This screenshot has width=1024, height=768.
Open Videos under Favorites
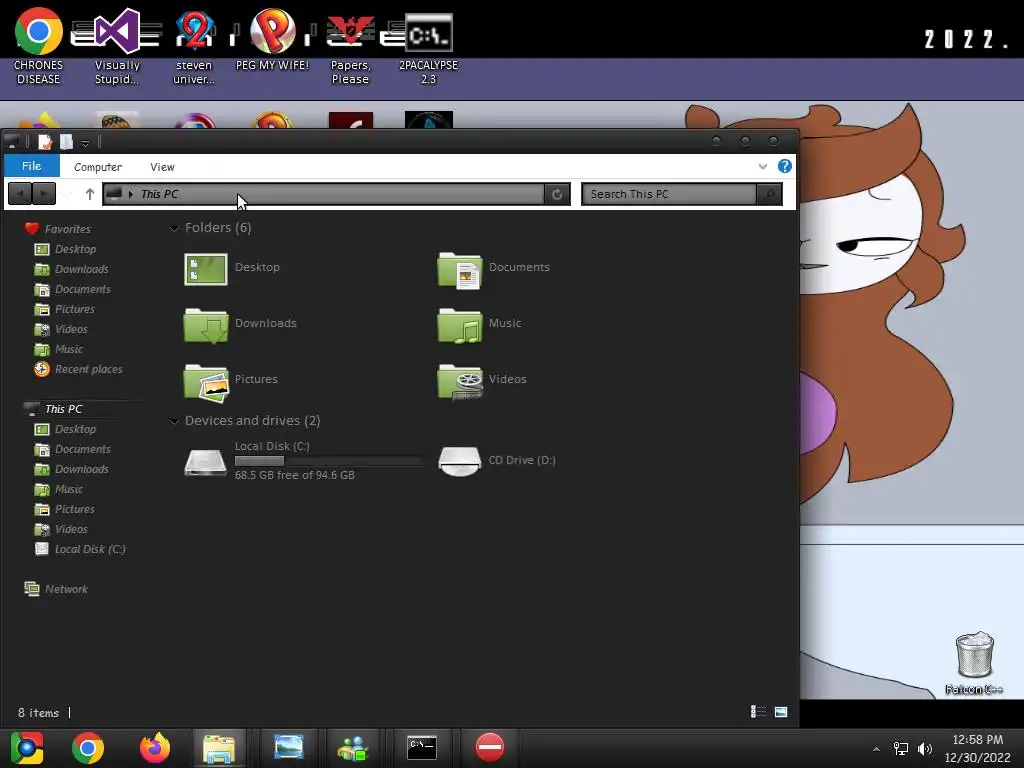(x=71, y=329)
